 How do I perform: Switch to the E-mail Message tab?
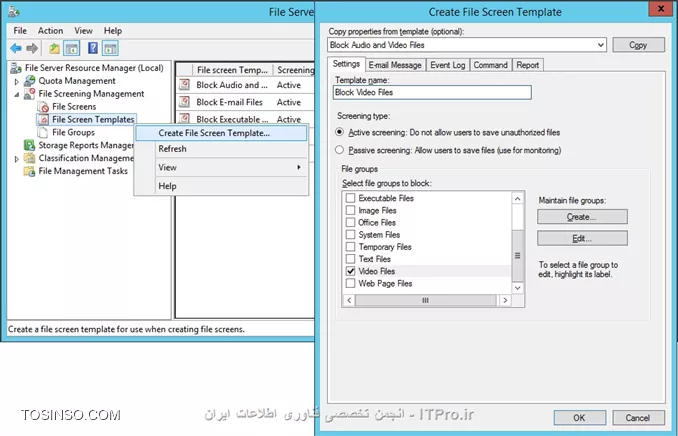pyautogui.click(x=395, y=65)
